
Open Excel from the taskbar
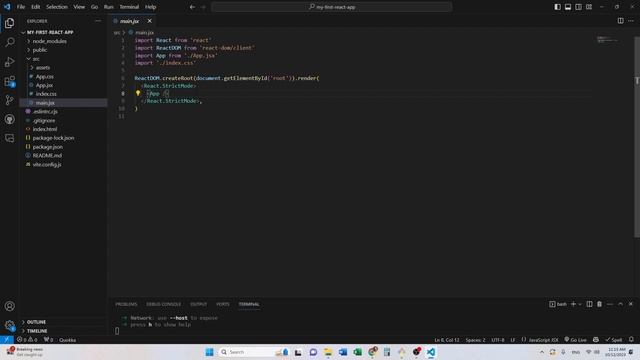point(358,352)
